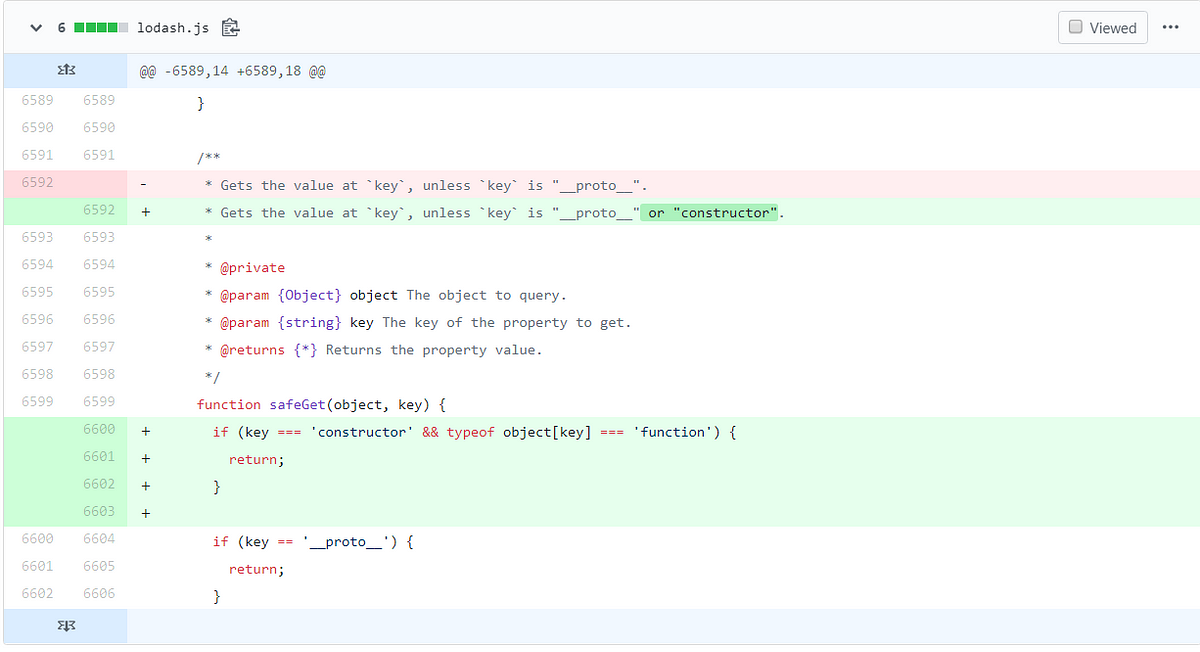Expand hidden lines above the hunk
This screenshot has width=1200, height=652.
point(66,71)
